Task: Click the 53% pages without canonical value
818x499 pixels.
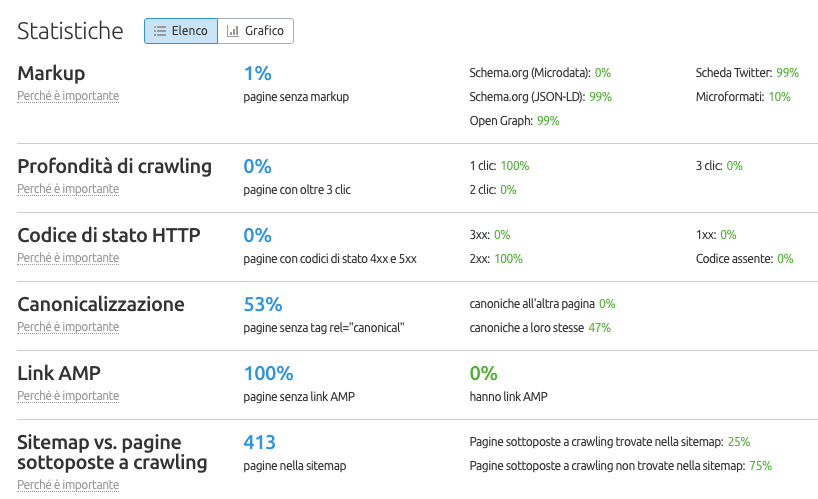Action: pyautogui.click(x=263, y=304)
